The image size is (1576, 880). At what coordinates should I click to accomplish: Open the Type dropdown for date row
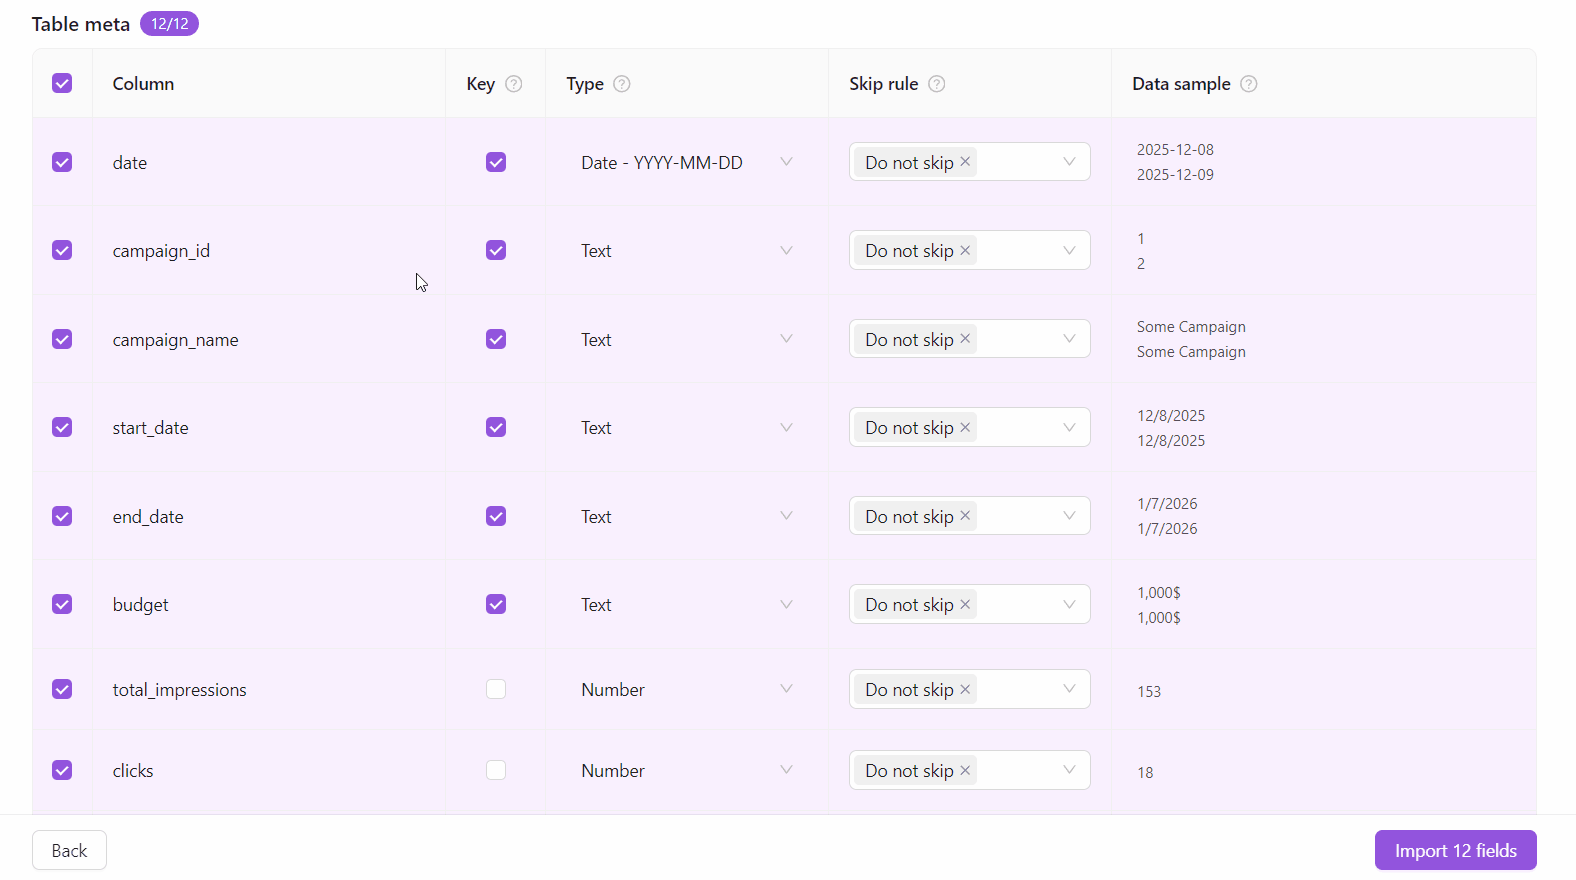[x=687, y=162]
